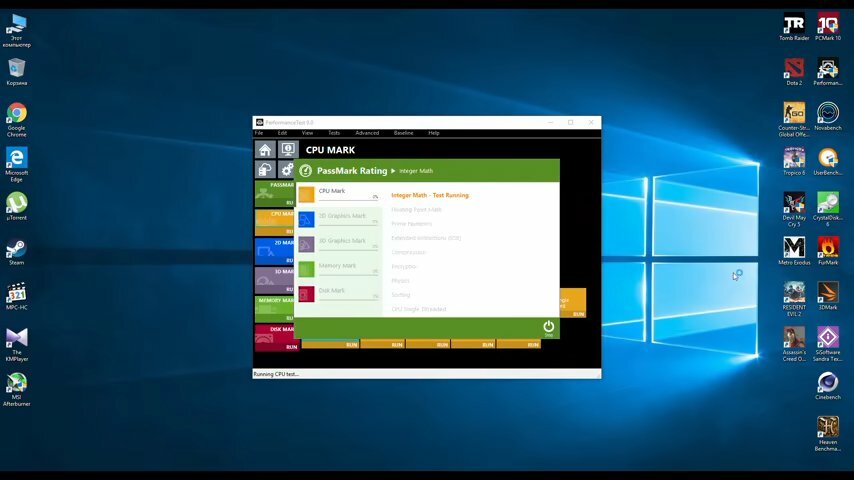The image size is (854, 480).
Task: Open Microsoft Edge desktop shortcut
Action: [x=17, y=165]
